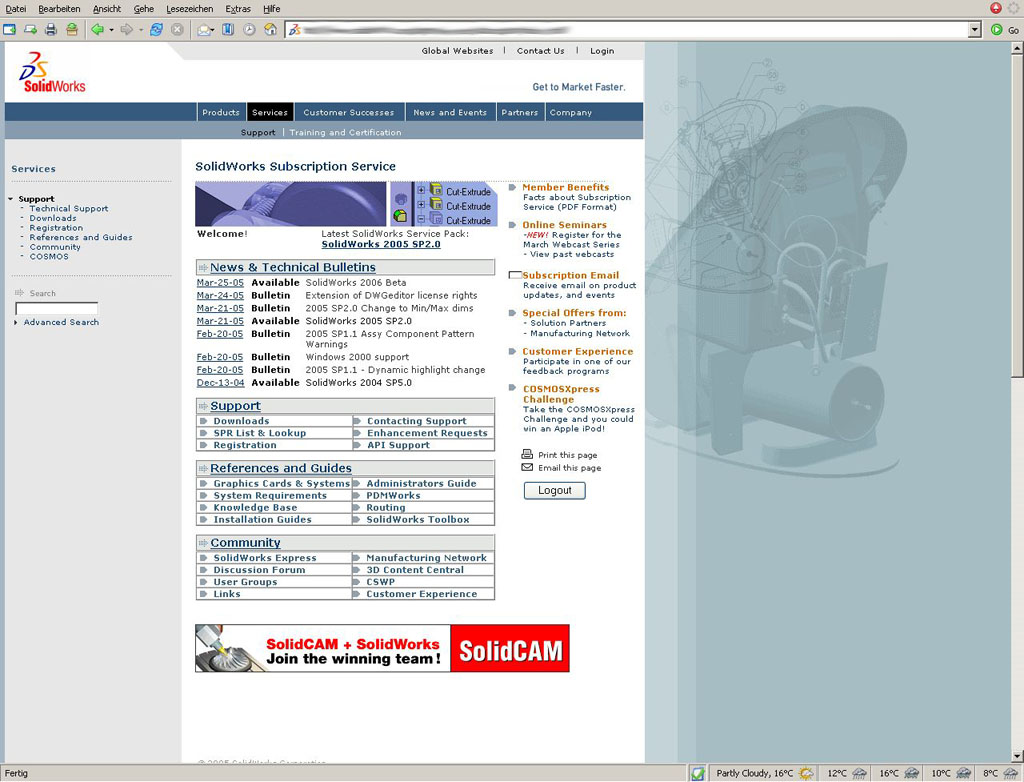Open the bookmarks book icon
The height and width of the screenshot is (782, 1024).
(228, 29)
